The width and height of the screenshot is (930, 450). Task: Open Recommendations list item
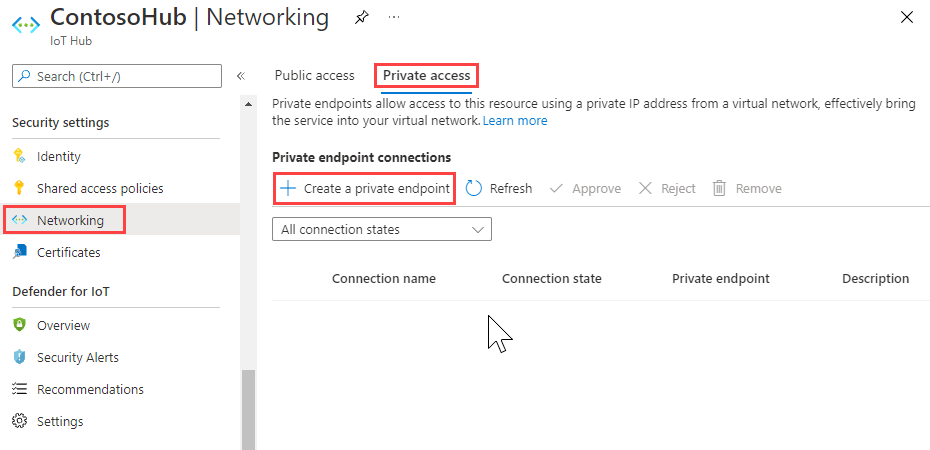pyautogui.click(x=90, y=389)
